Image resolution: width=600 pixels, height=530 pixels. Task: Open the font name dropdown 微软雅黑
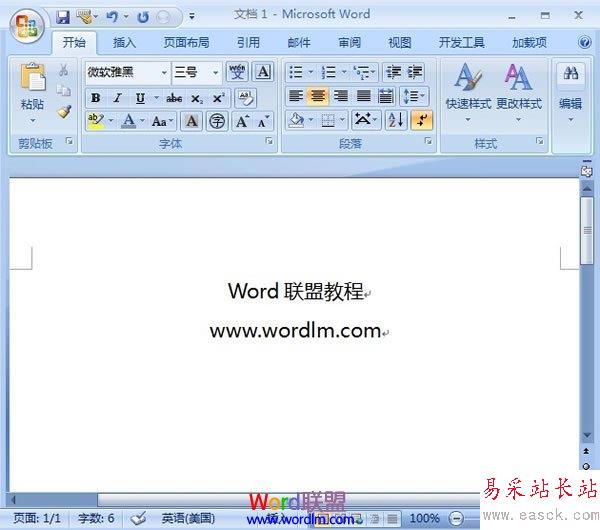click(x=164, y=72)
